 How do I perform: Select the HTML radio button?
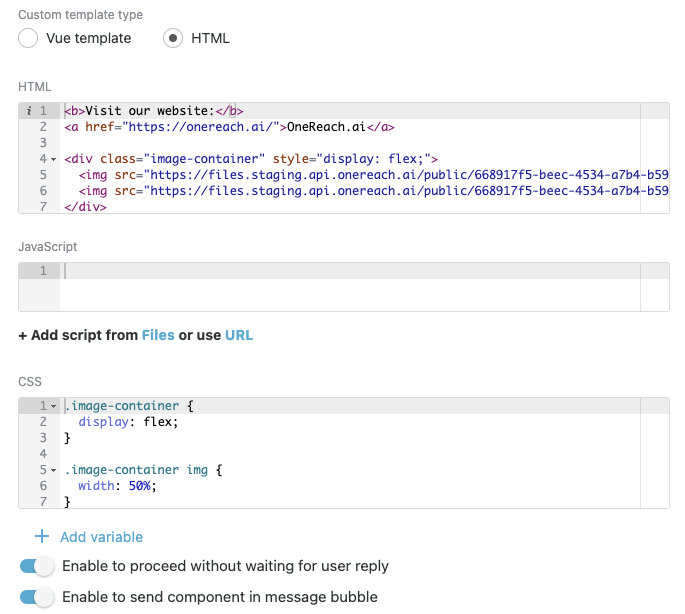(x=174, y=38)
